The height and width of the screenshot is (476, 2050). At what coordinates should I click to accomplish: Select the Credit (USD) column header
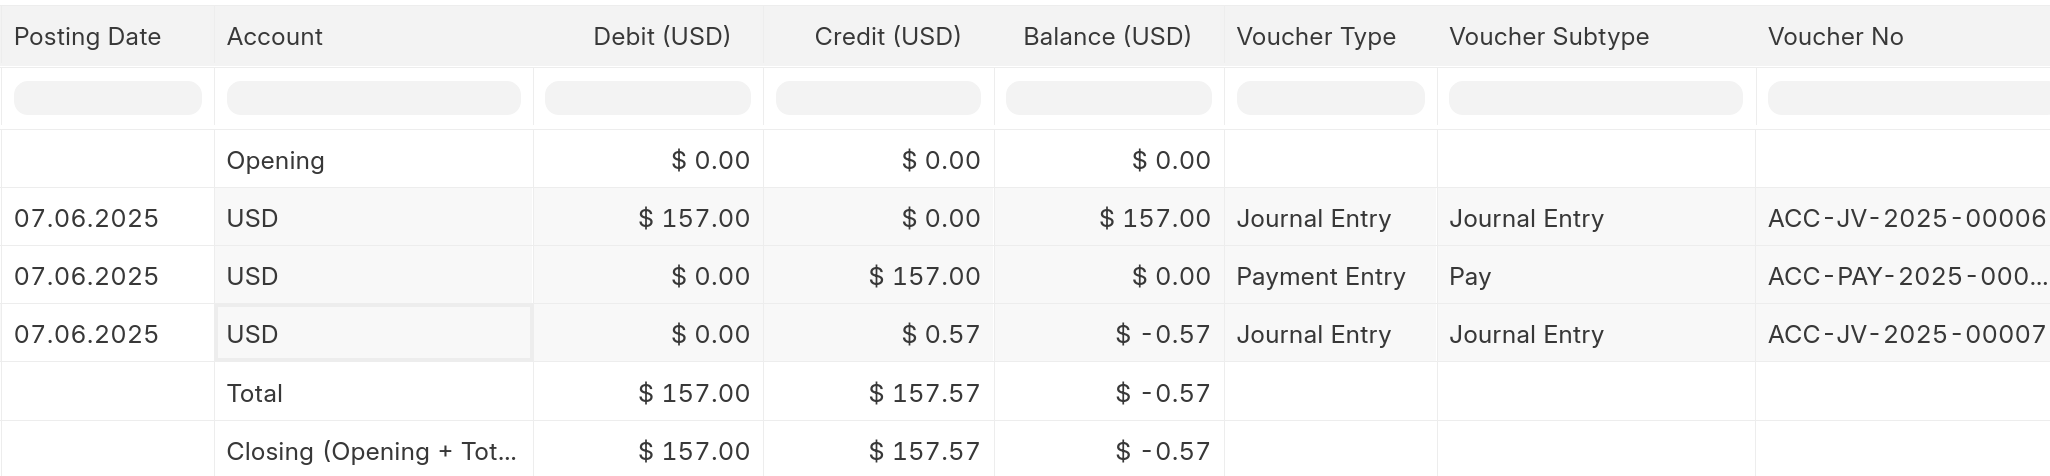(887, 37)
